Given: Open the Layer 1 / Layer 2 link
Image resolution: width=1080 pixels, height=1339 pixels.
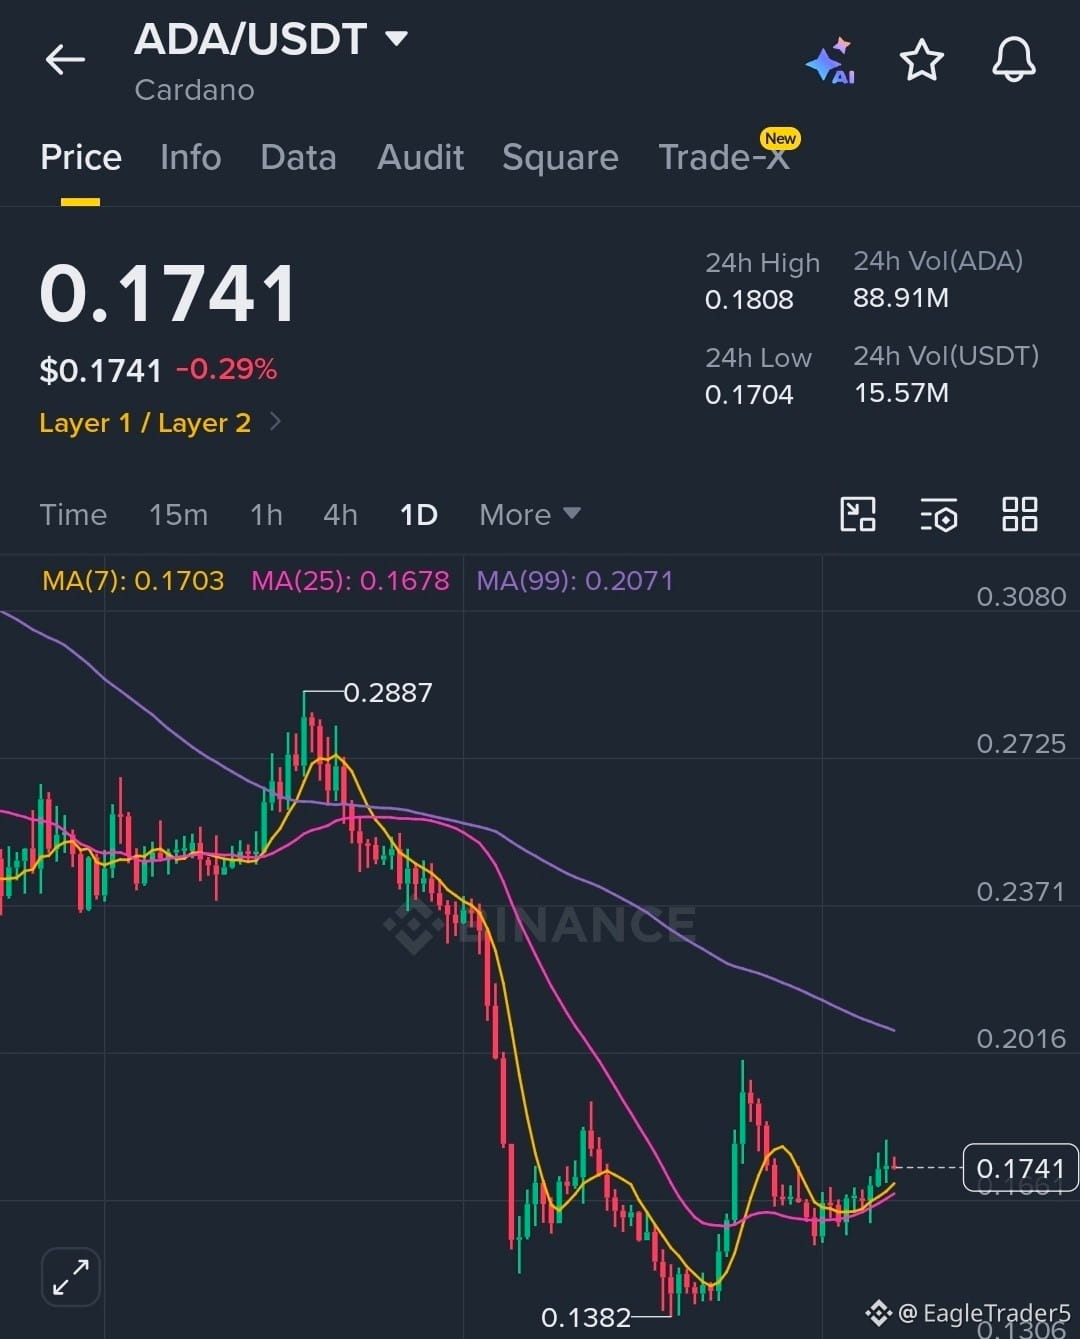Looking at the screenshot, I should (145, 423).
